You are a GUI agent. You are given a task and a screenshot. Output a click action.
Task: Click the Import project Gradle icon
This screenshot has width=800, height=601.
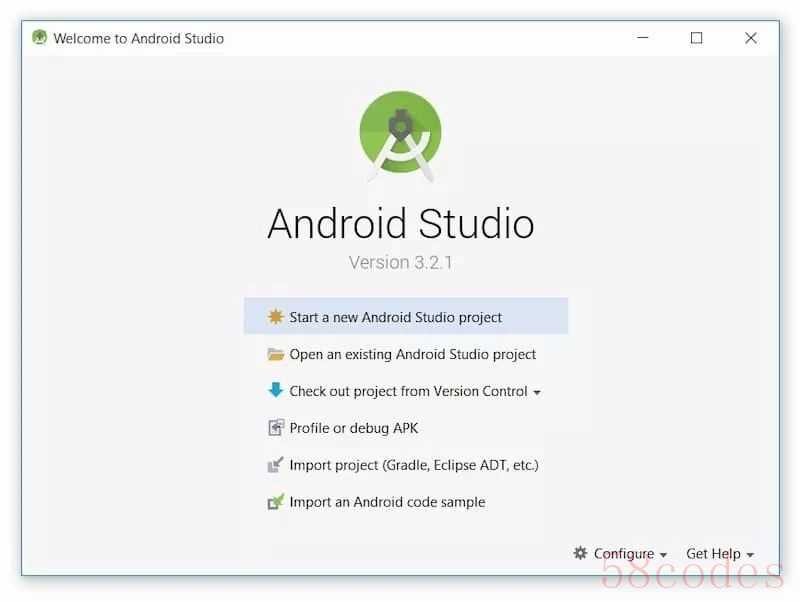click(276, 464)
